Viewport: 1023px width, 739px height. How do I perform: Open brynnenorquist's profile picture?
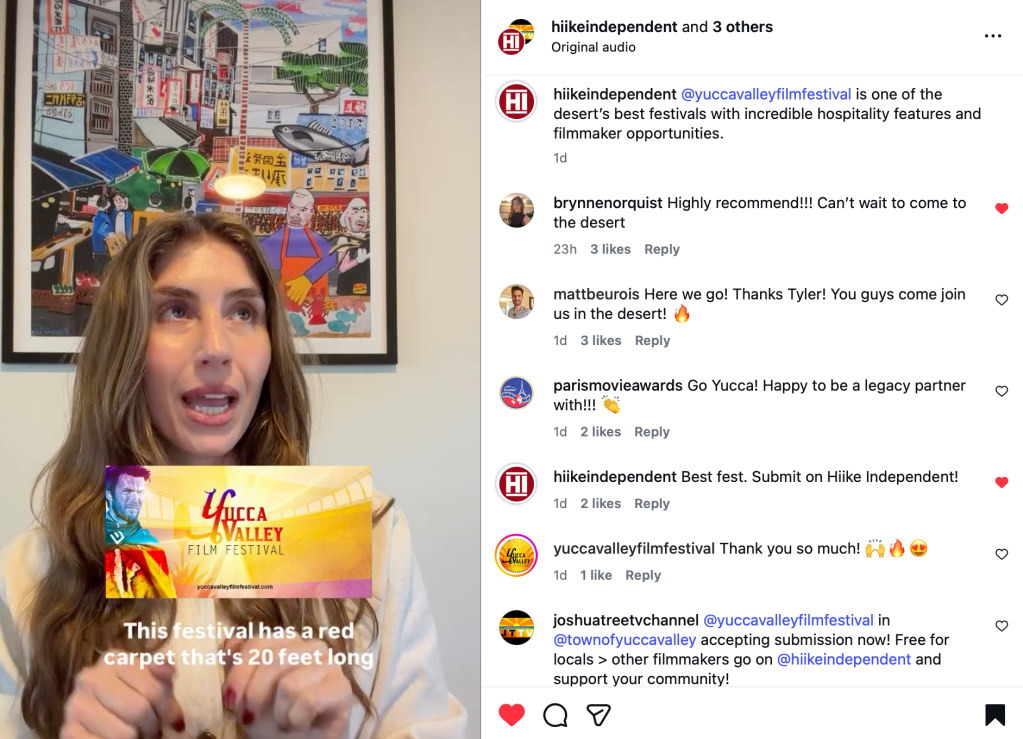(516, 211)
